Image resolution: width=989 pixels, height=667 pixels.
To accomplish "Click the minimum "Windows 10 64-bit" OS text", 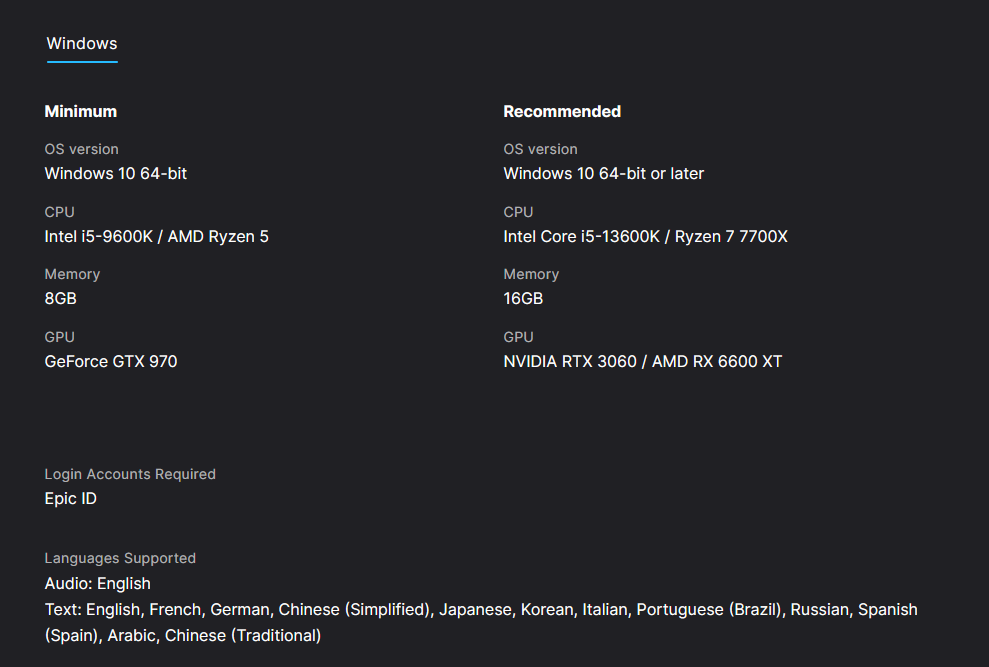I will click(x=116, y=174).
